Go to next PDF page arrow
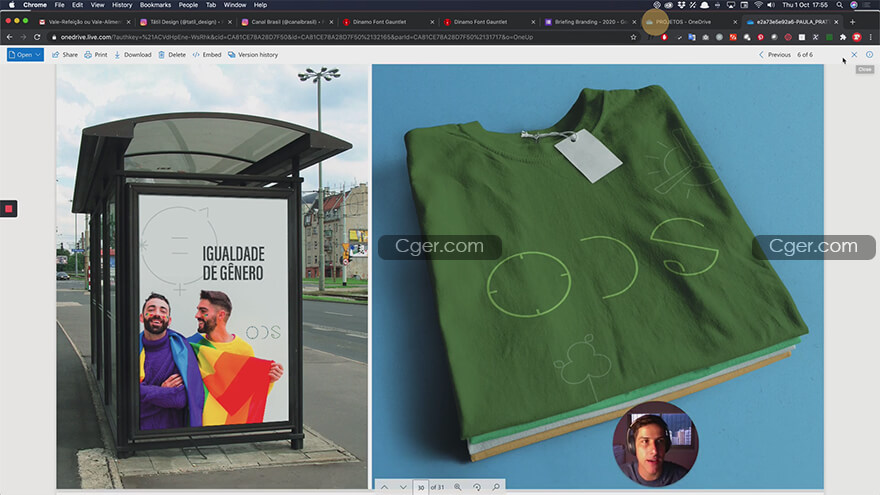 [x=403, y=487]
